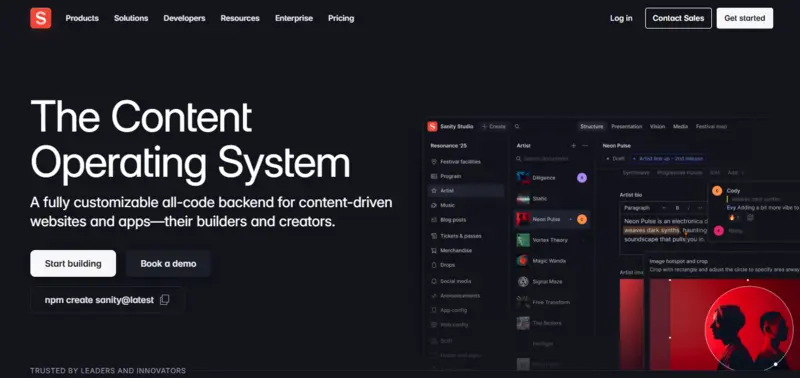Click the bold B icon in the editor toolbar
This screenshot has height=378, width=800.
(677, 208)
